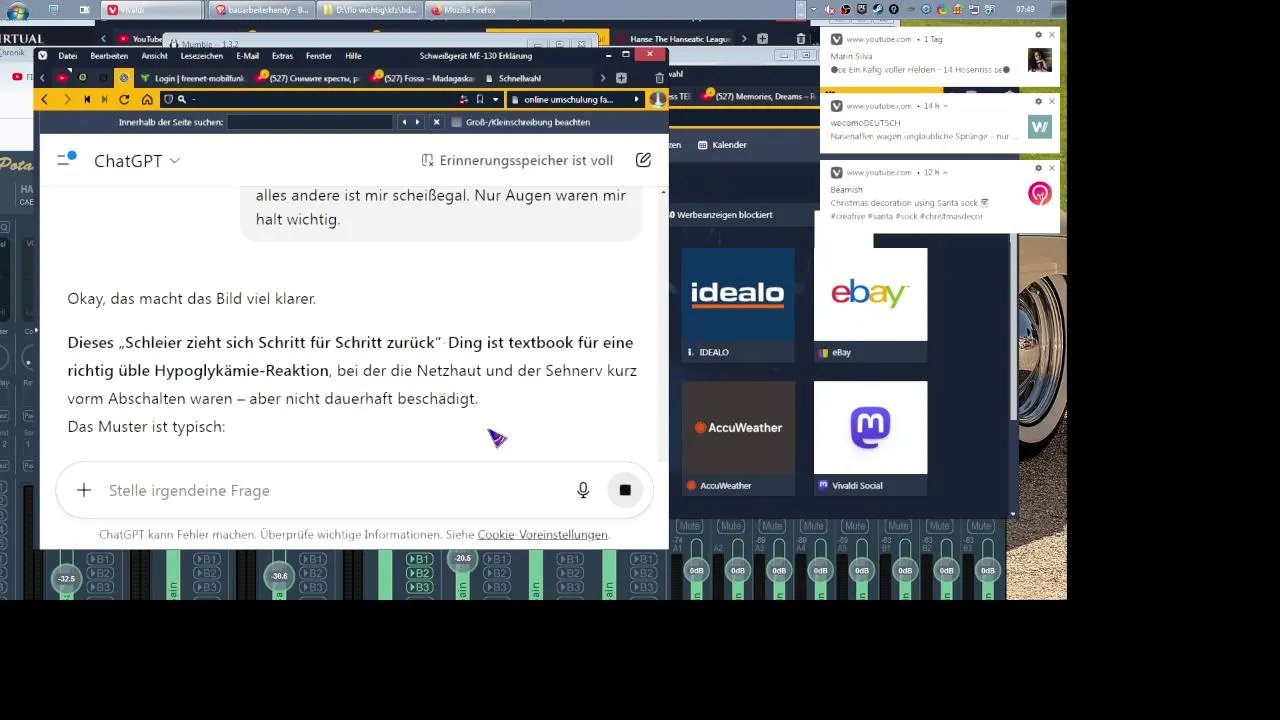Mute bus A2 in the mixer
The width and height of the screenshot is (1280, 720).
click(x=730, y=526)
